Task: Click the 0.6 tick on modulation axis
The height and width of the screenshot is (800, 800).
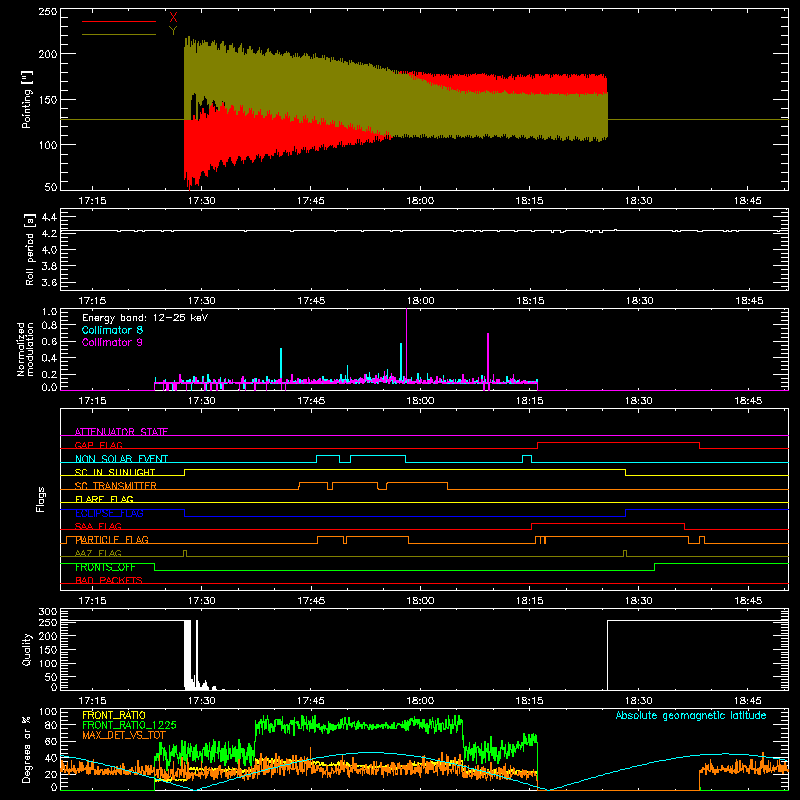Action: pyautogui.click(x=49, y=341)
